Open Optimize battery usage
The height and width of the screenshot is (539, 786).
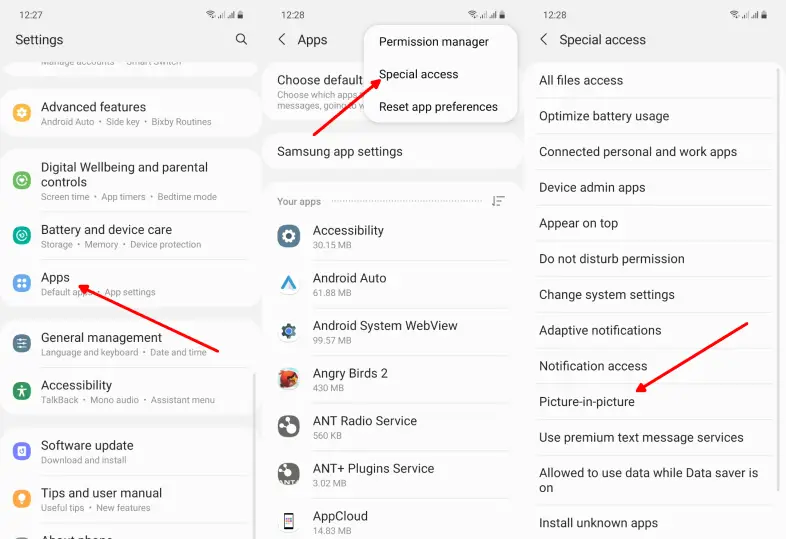654,116
